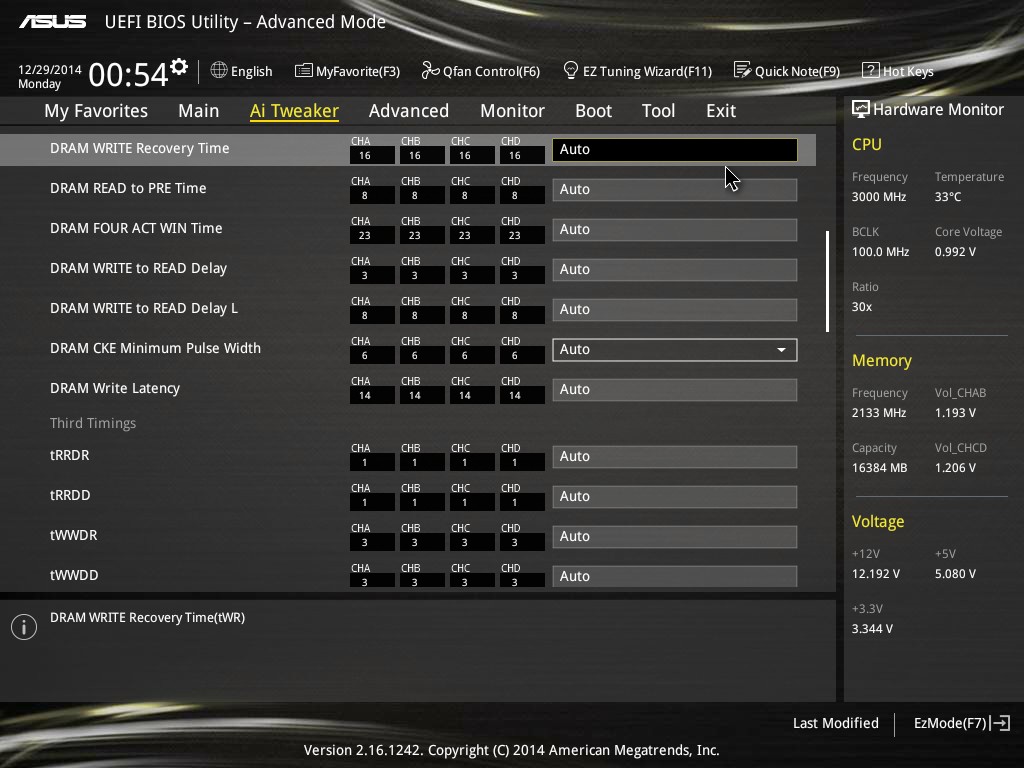The width and height of the screenshot is (1024, 768).
Task: Click the info icon beside the help text
Action: [x=24, y=627]
